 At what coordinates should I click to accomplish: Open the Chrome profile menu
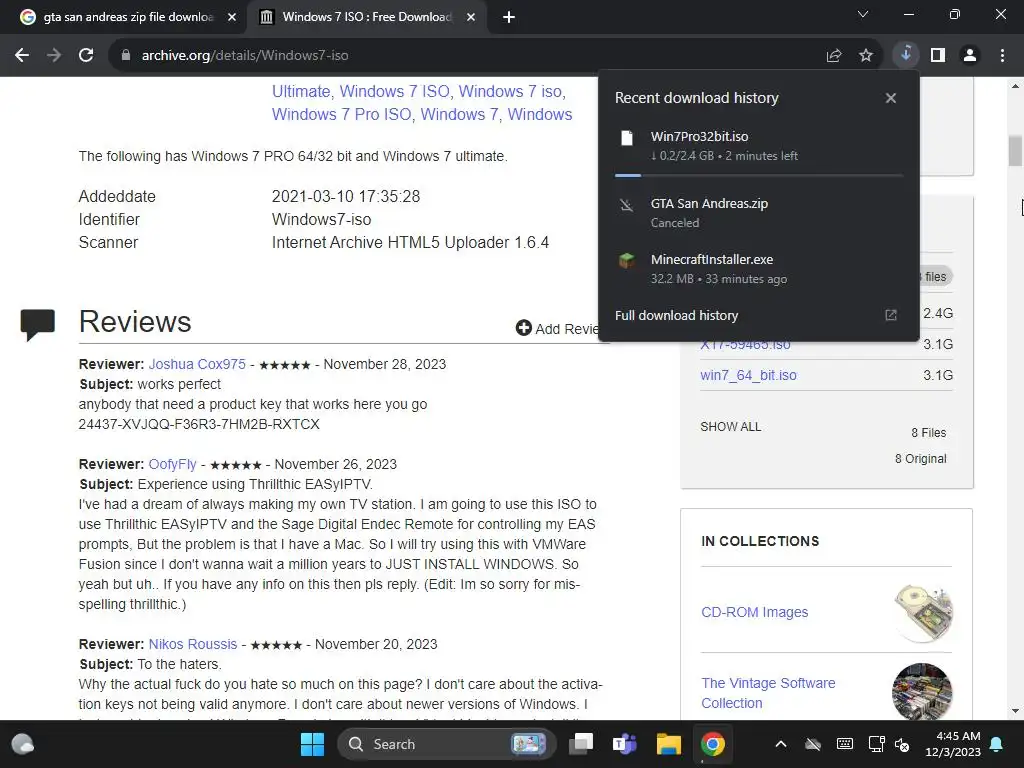970,56
